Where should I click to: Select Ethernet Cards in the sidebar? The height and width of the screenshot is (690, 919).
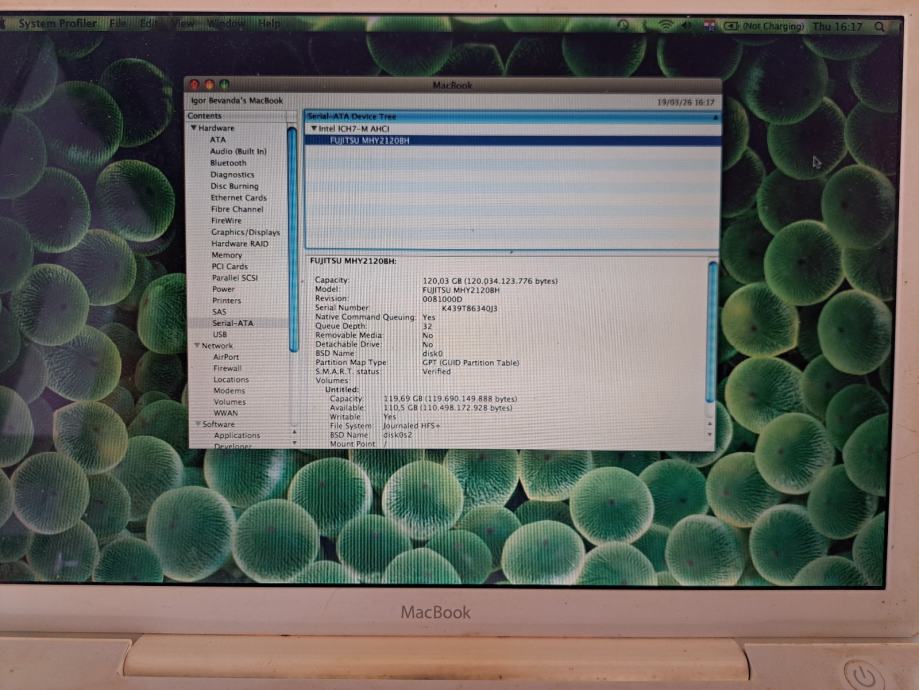[239, 198]
